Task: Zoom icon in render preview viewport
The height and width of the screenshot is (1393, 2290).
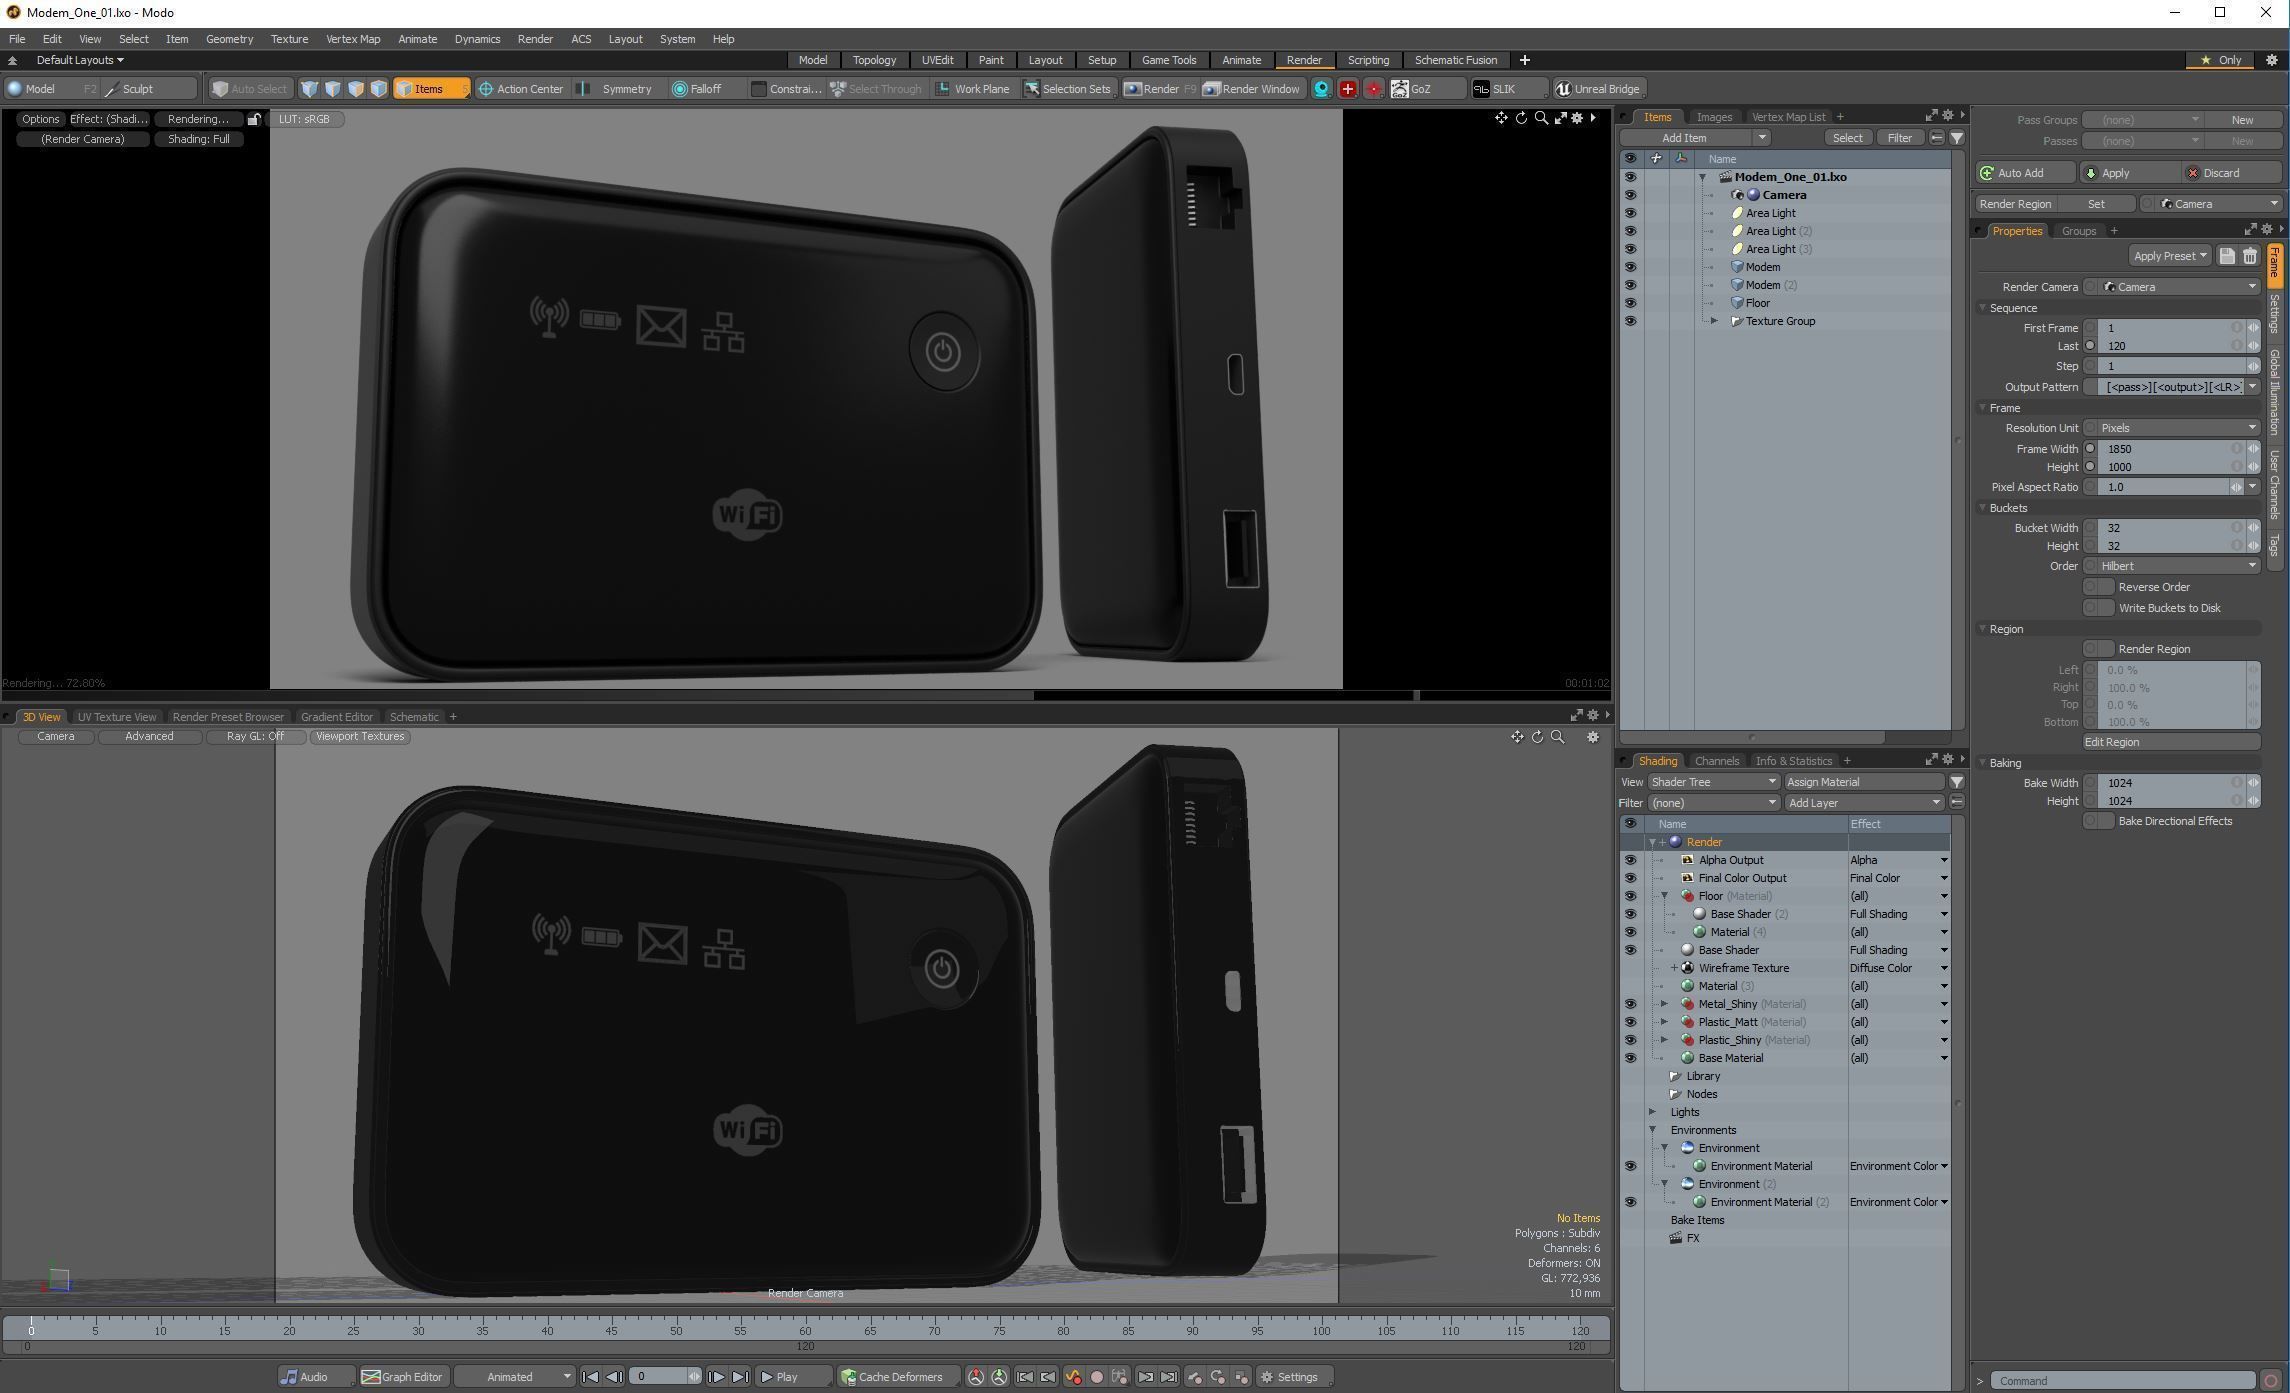Action: tap(1541, 118)
